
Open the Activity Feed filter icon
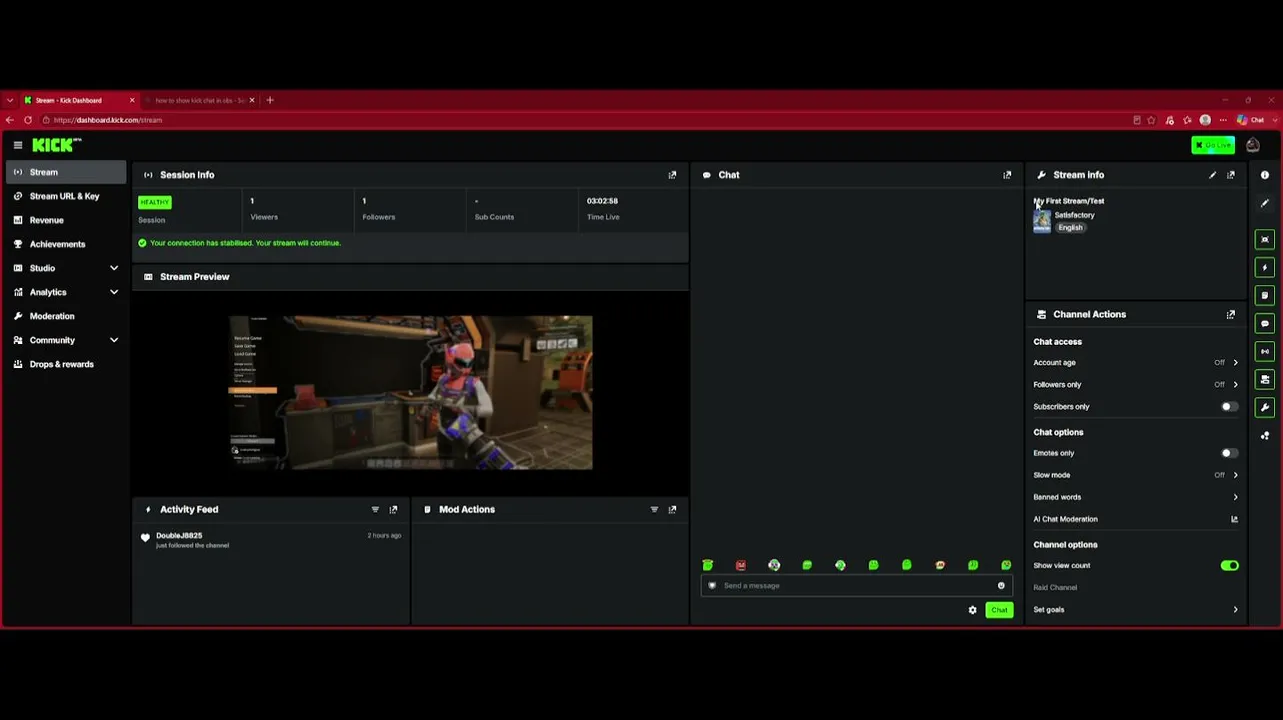point(375,509)
